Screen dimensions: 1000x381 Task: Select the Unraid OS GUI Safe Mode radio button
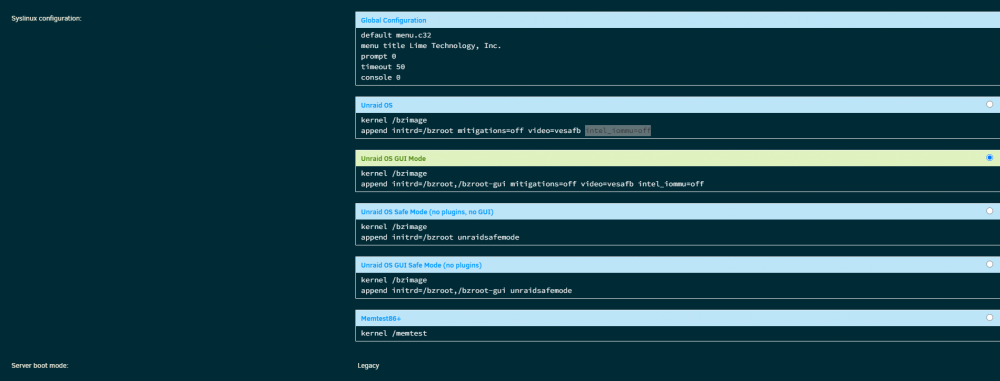coord(989,264)
